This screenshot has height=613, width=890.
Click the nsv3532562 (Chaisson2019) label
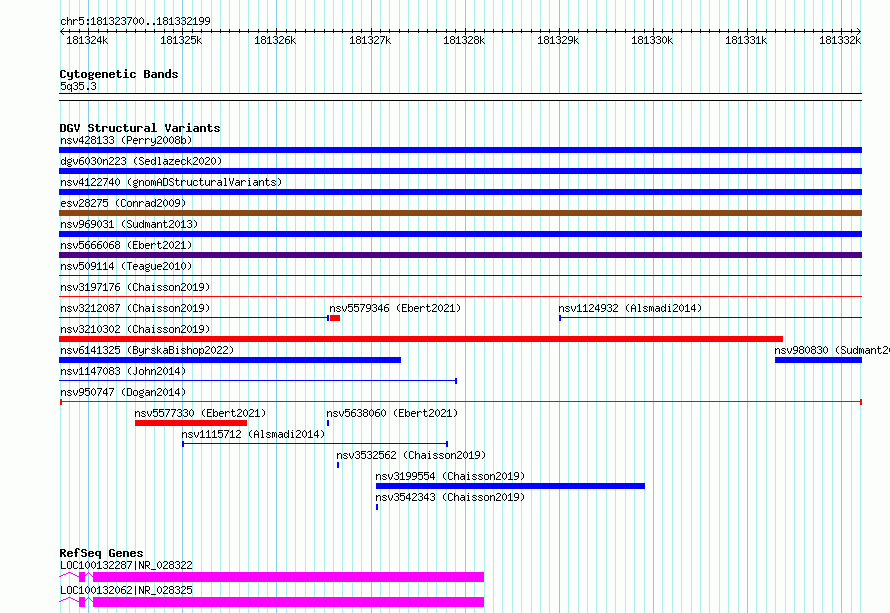411,455
